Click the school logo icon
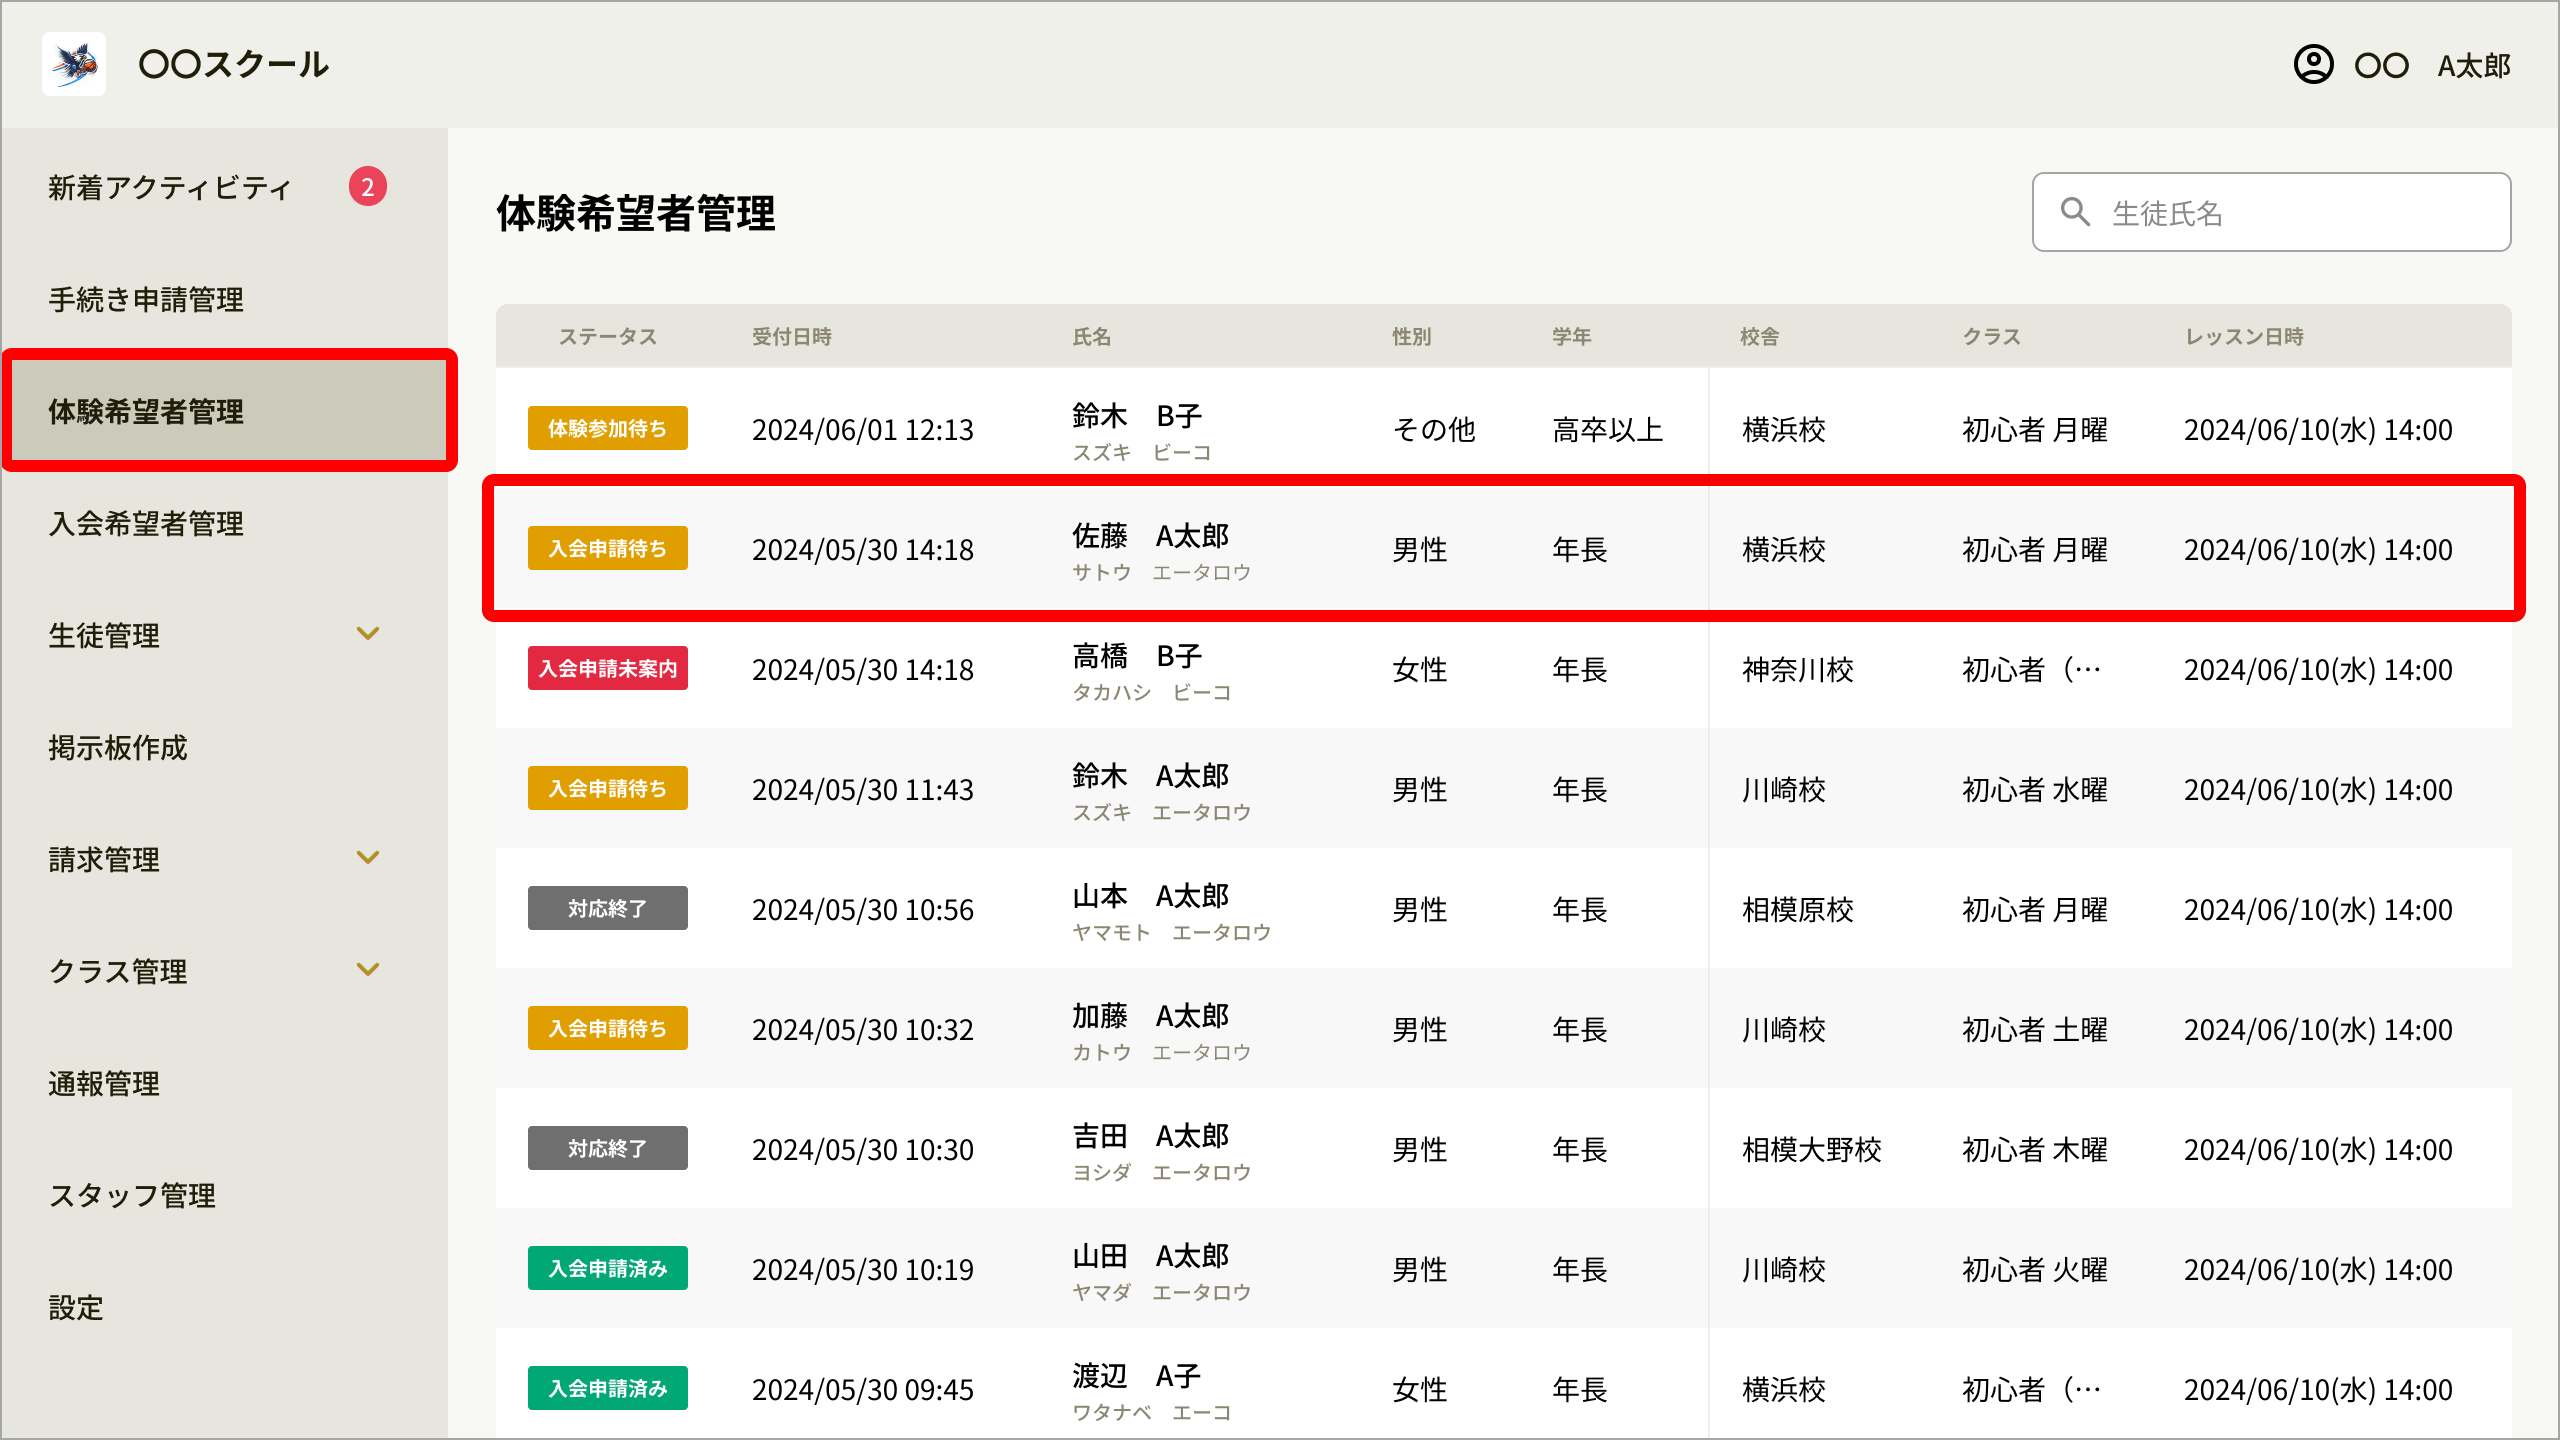Screen dimensions: 2560x1440 click(x=74, y=64)
